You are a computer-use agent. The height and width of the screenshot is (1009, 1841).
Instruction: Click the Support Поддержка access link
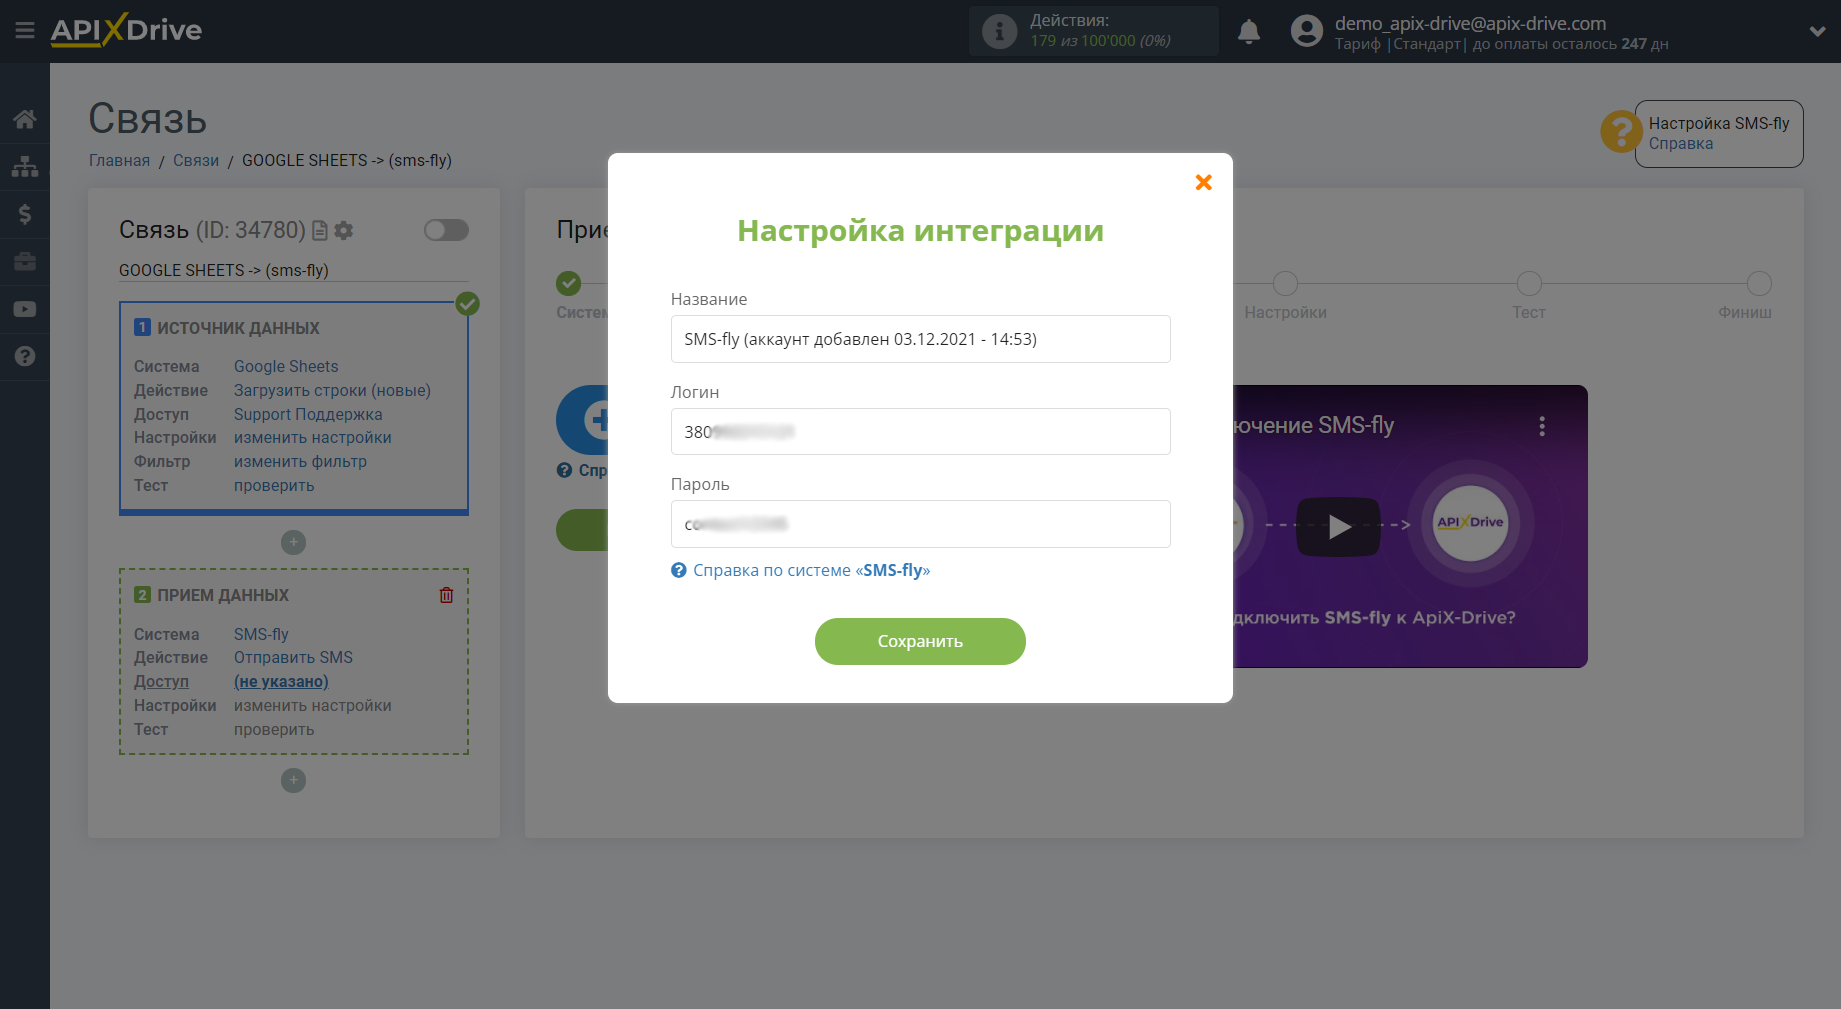[x=308, y=414]
